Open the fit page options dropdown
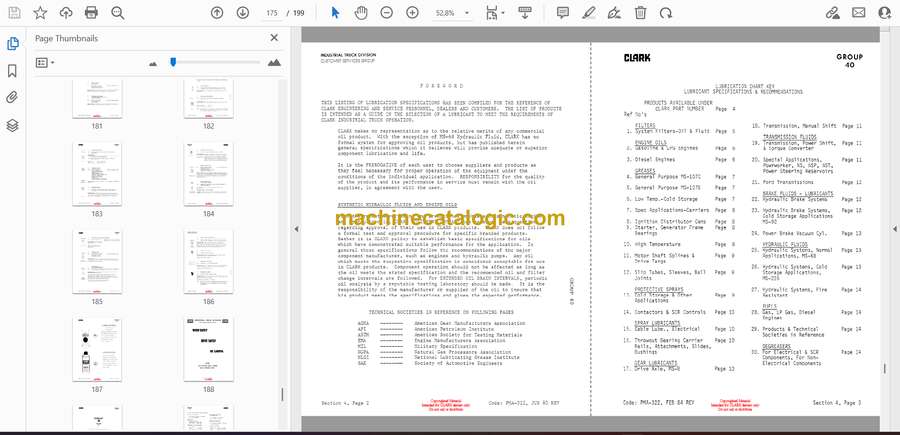The height and width of the screenshot is (435, 900). (495, 13)
